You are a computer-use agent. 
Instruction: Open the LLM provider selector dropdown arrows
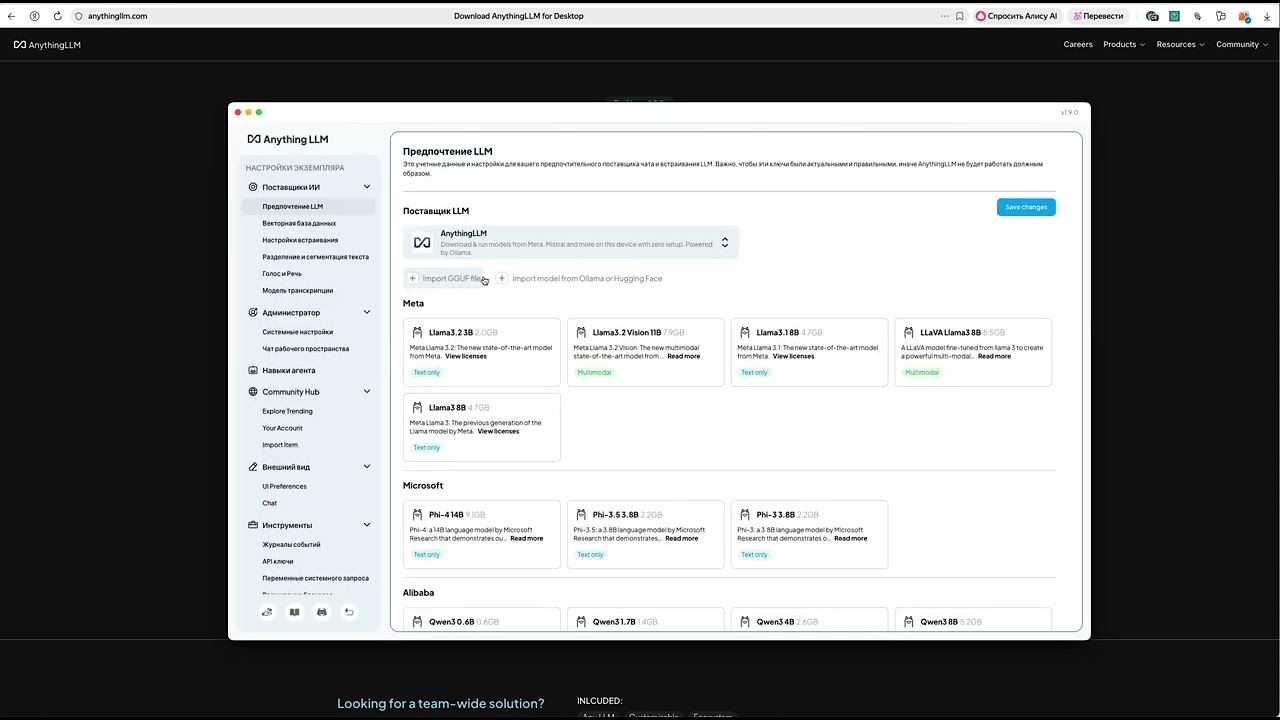tap(725, 243)
